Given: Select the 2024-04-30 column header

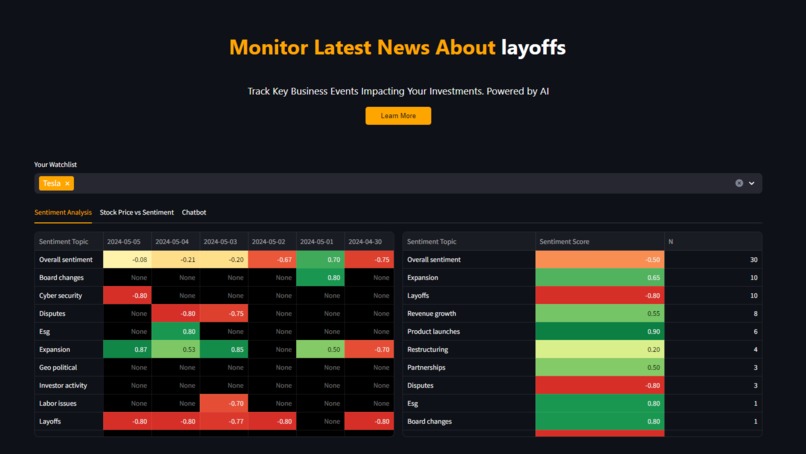Looking at the screenshot, I should tap(369, 242).
